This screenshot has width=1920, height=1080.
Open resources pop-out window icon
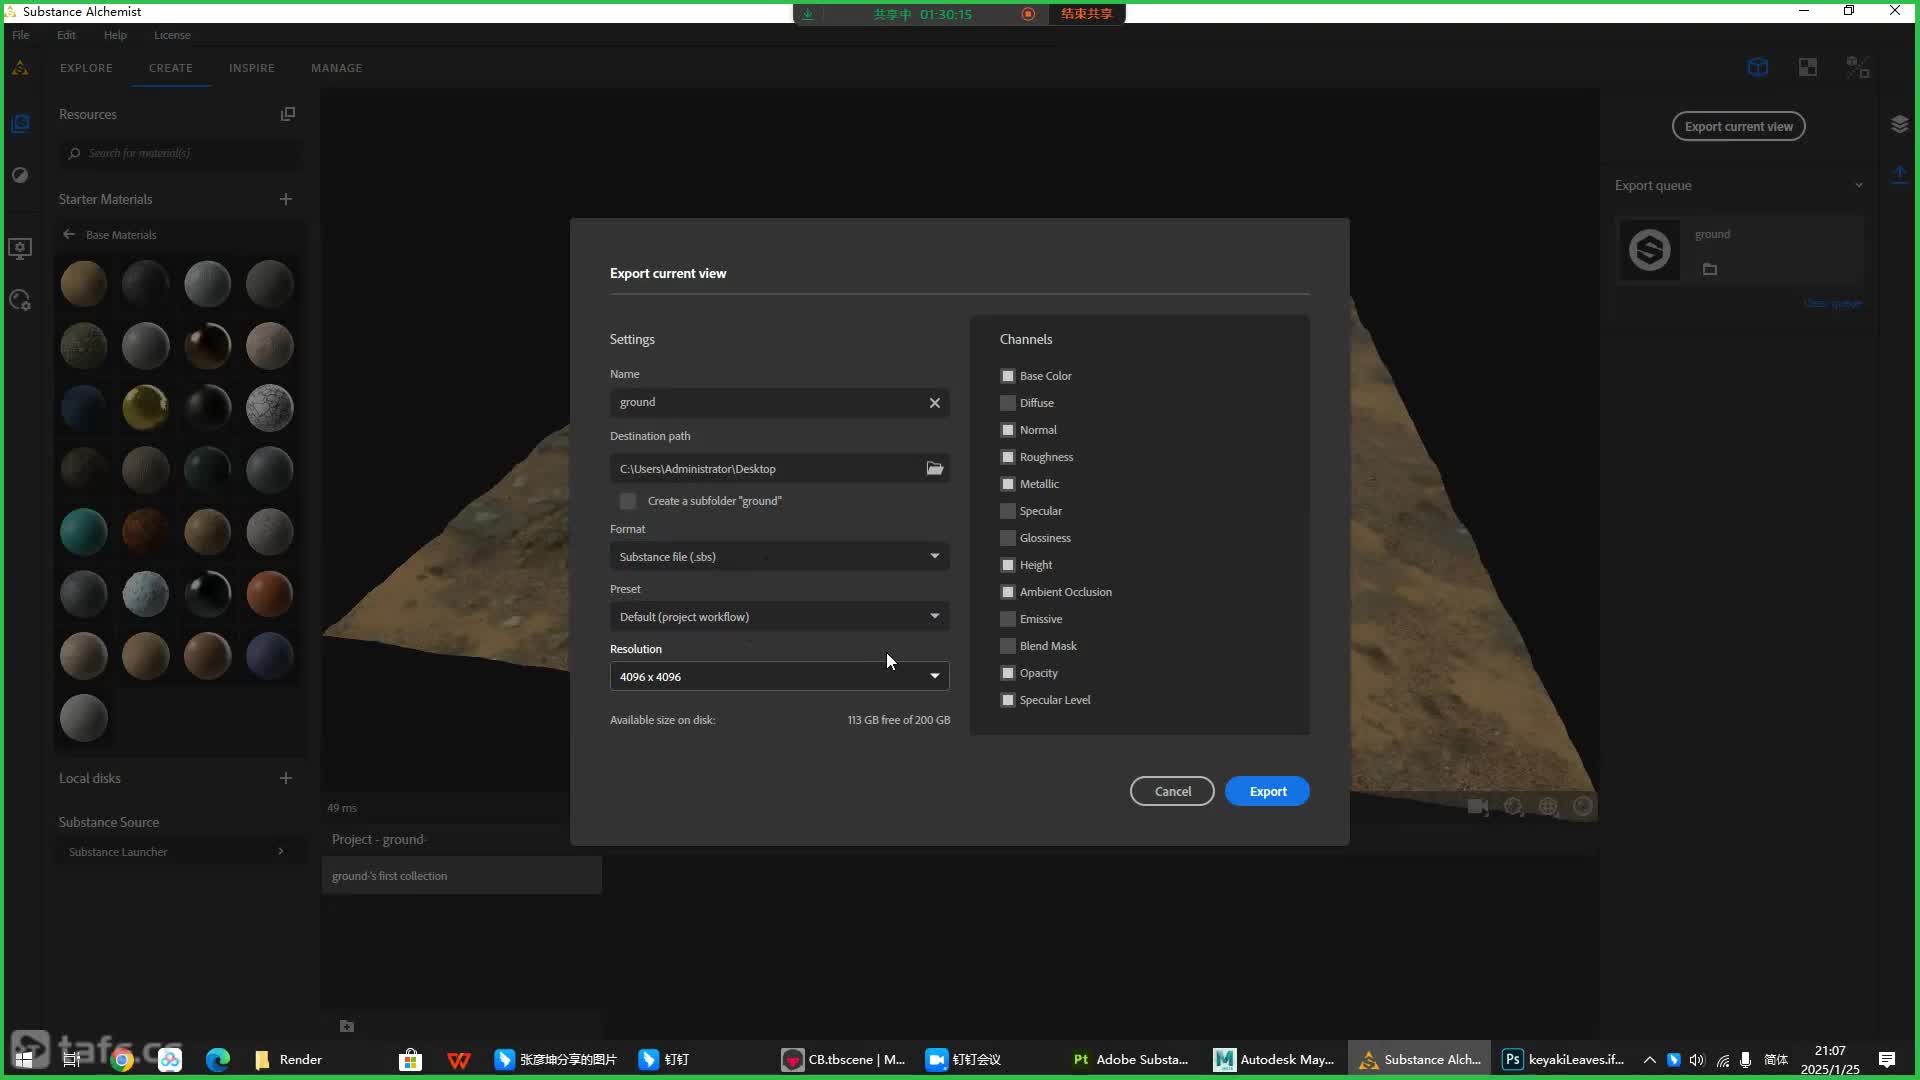pos(288,114)
